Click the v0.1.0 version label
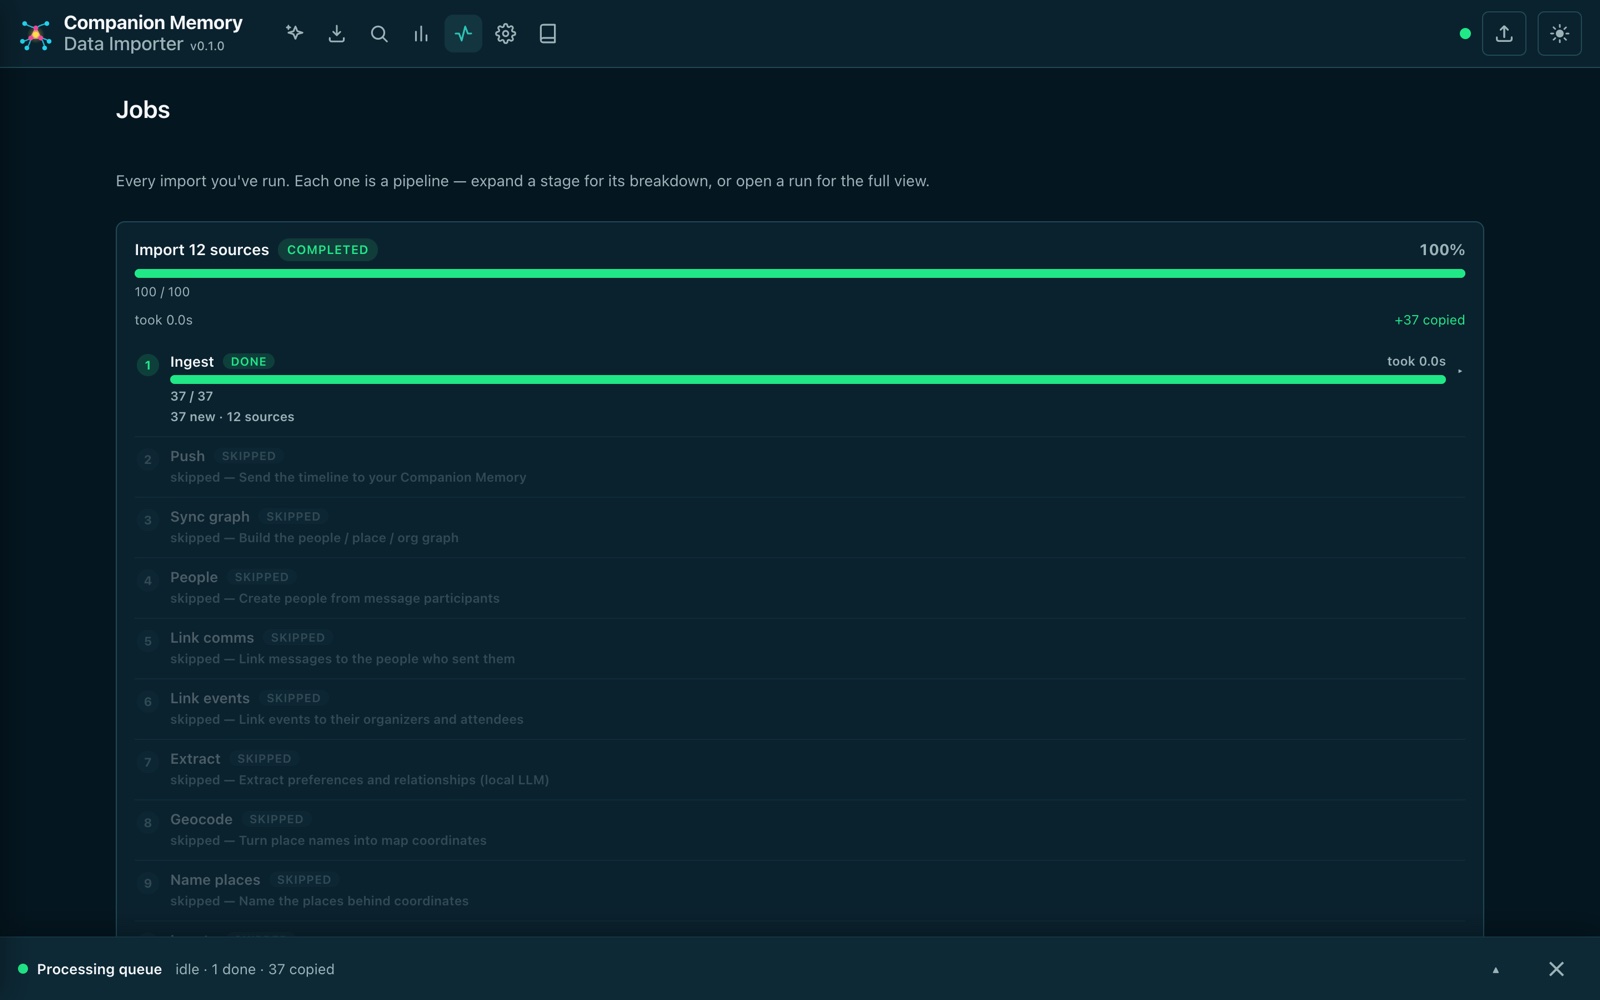1600x1000 pixels. [x=207, y=46]
